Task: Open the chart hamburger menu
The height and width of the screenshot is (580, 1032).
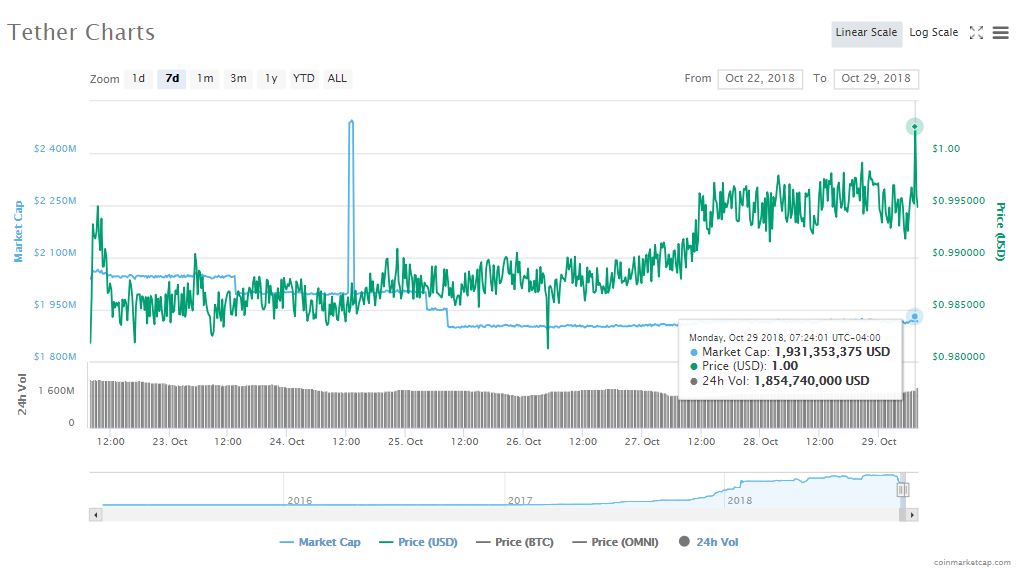Action: (x=1001, y=33)
